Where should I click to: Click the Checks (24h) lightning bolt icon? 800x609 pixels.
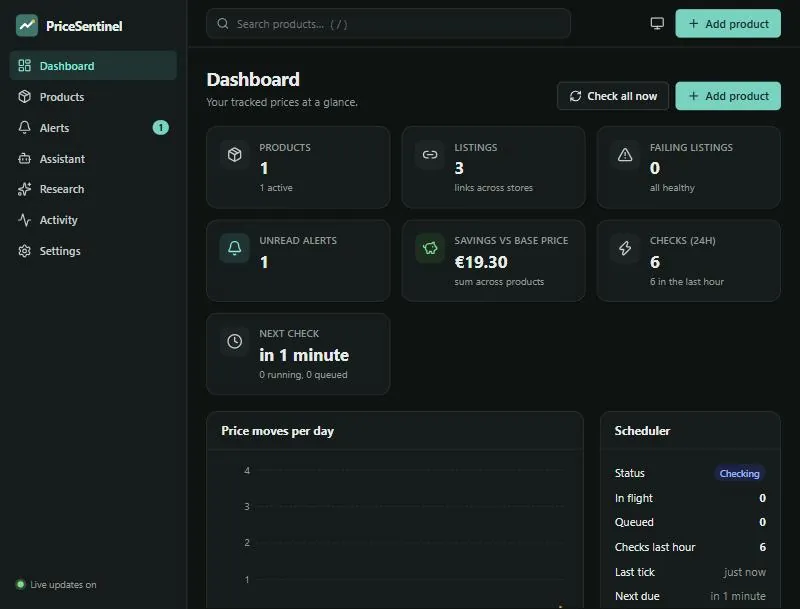(625, 248)
